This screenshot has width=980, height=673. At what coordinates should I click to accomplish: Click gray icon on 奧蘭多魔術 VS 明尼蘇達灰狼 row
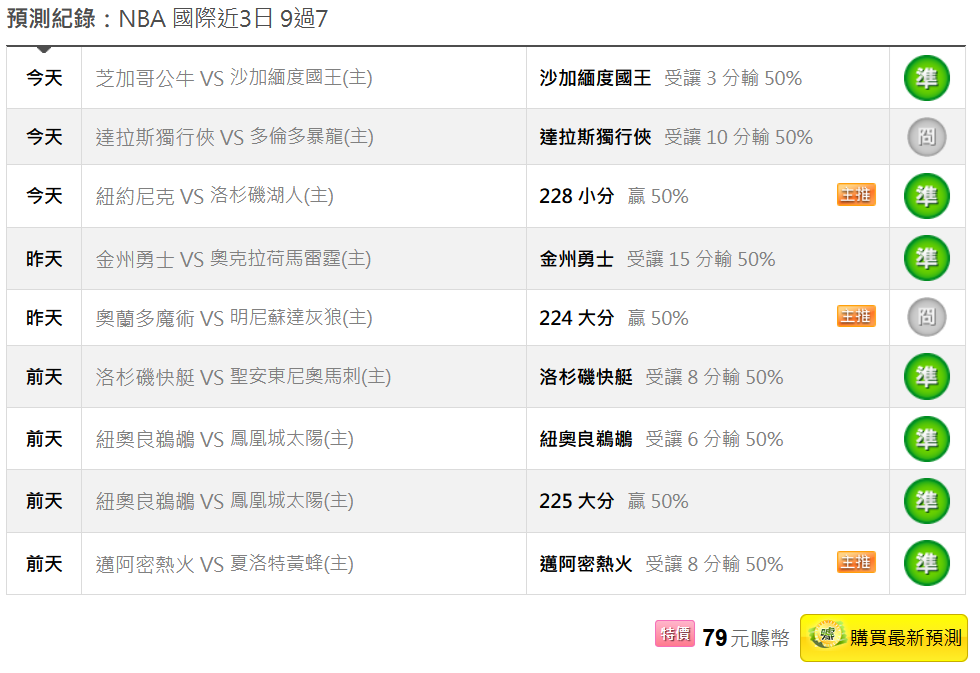(926, 318)
